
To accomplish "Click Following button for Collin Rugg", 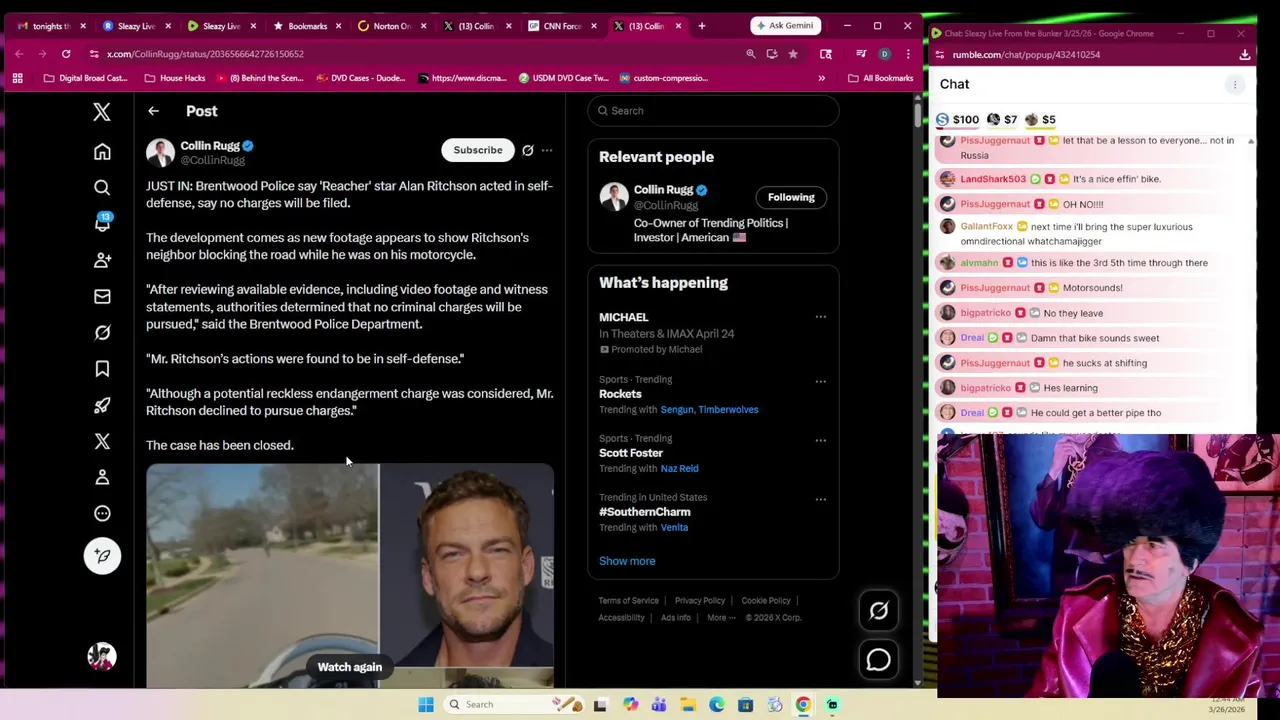I will 791,197.
